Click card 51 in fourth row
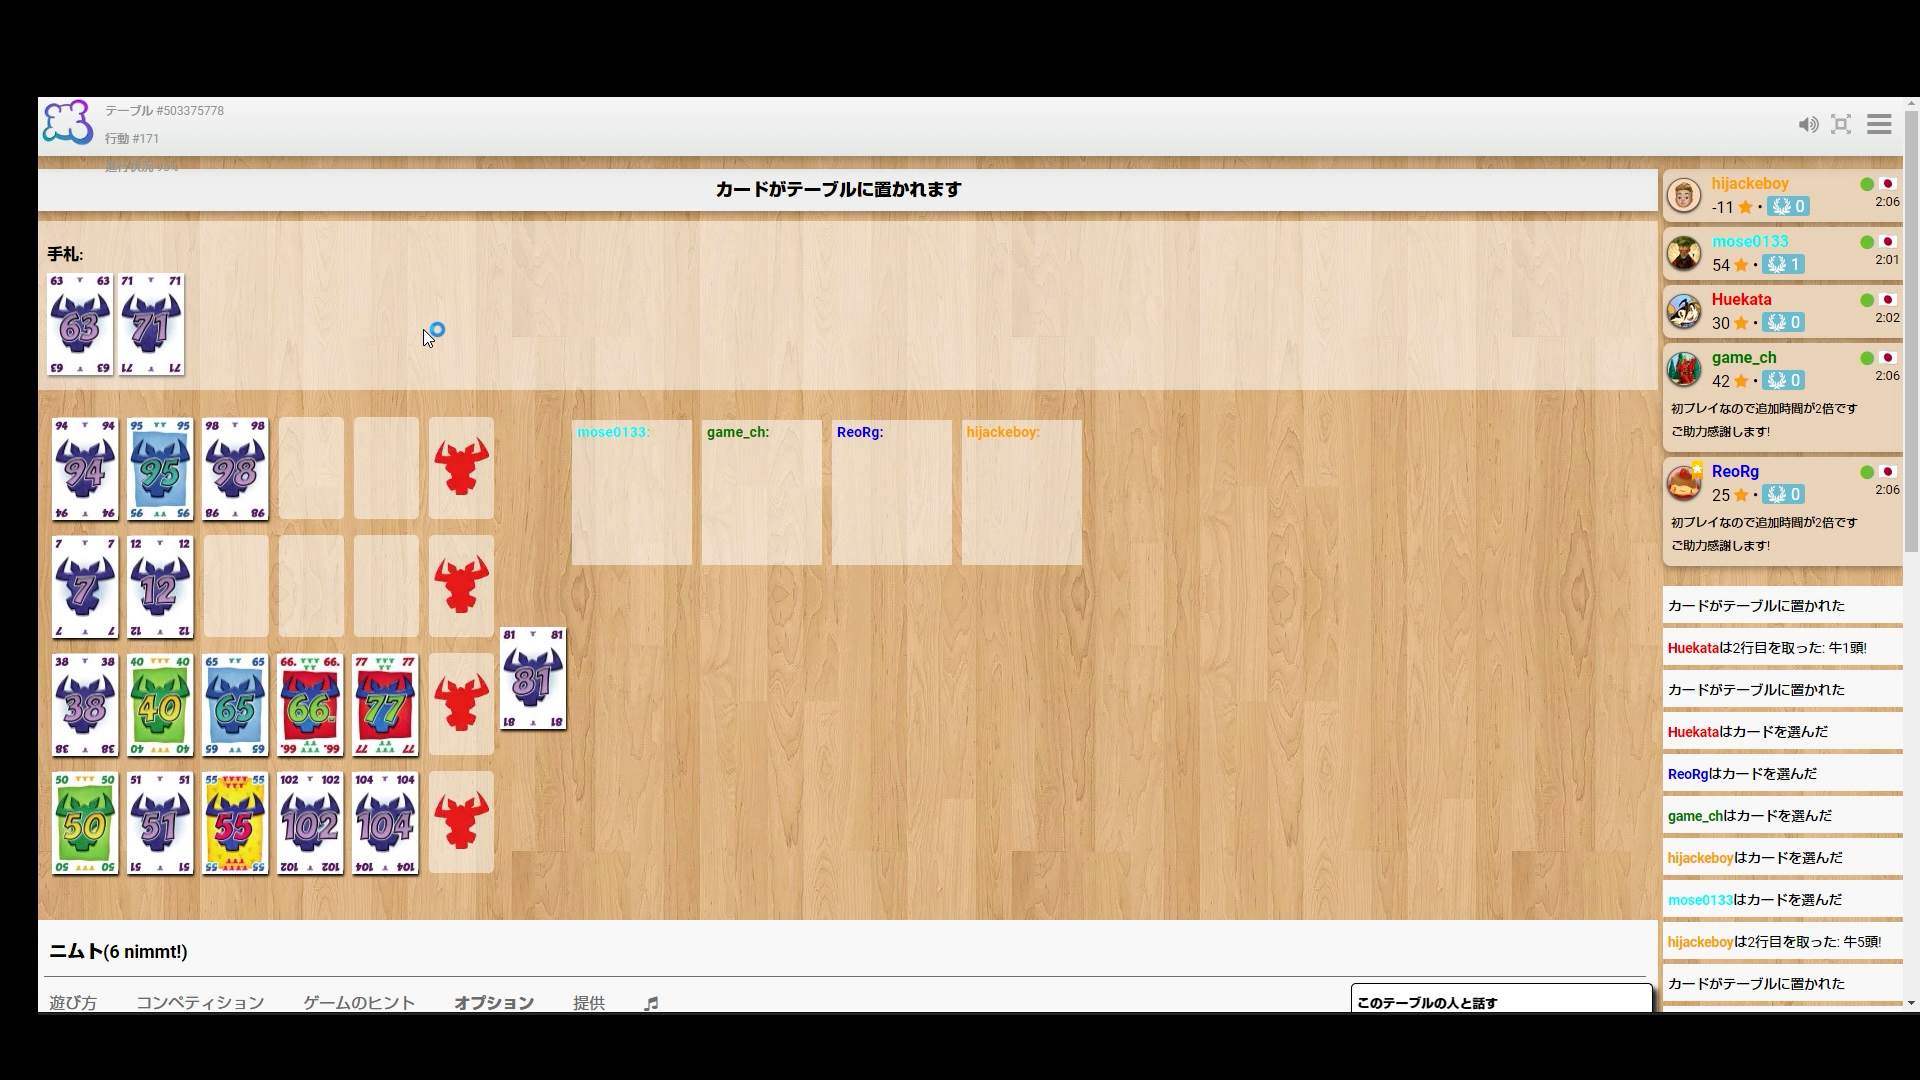 click(160, 823)
